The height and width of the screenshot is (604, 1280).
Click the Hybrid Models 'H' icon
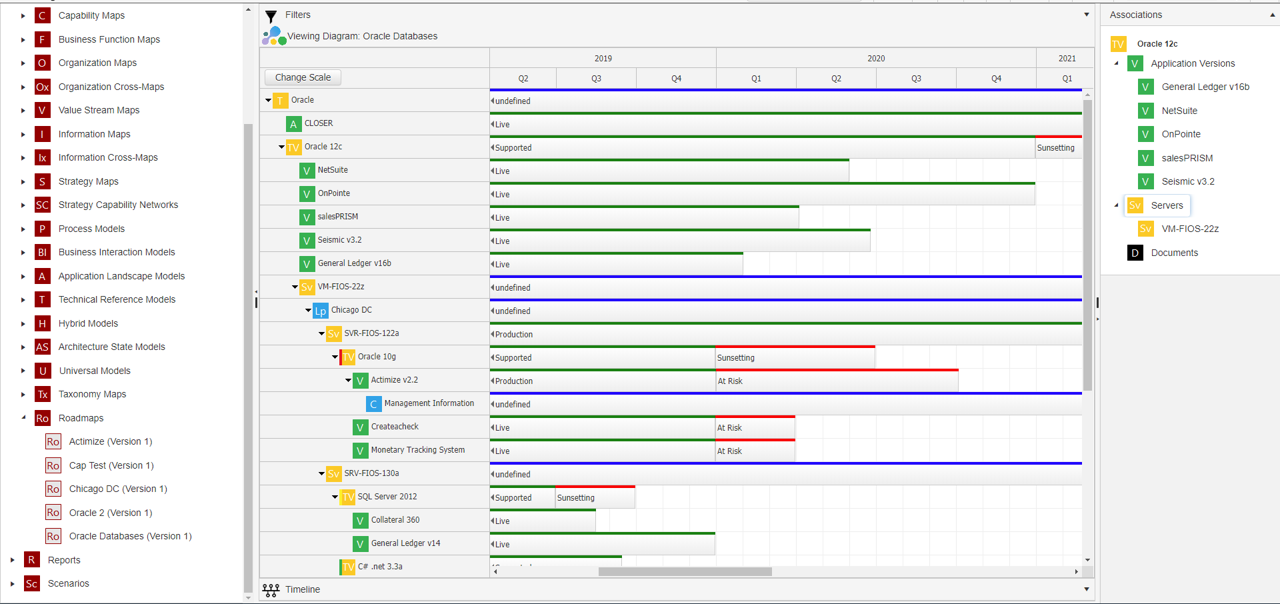pos(42,323)
